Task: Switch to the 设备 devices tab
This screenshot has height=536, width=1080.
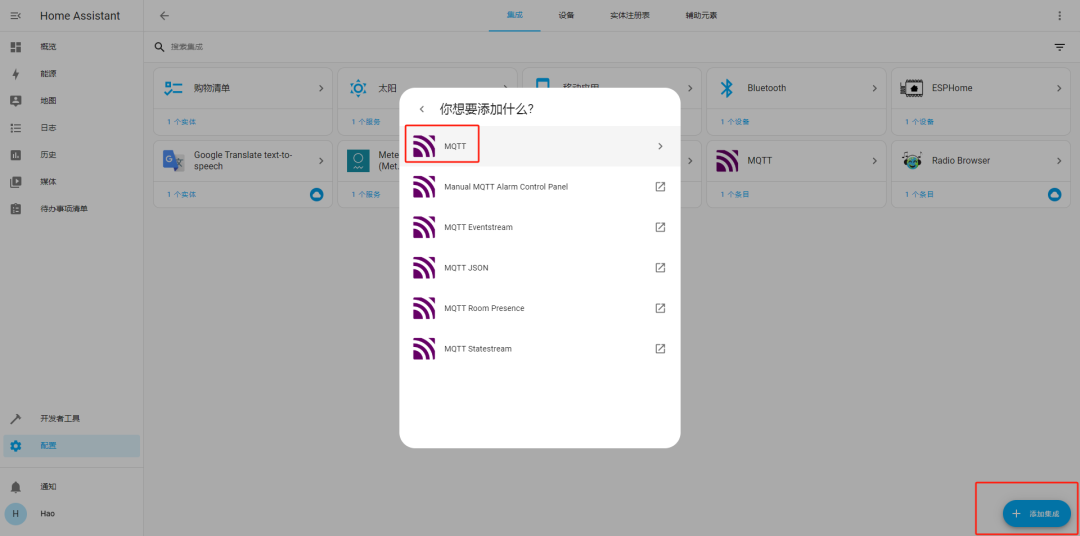Action: click(566, 15)
